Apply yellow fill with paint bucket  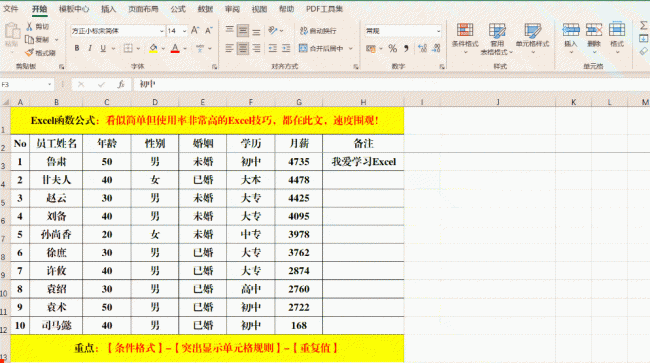coord(153,48)
